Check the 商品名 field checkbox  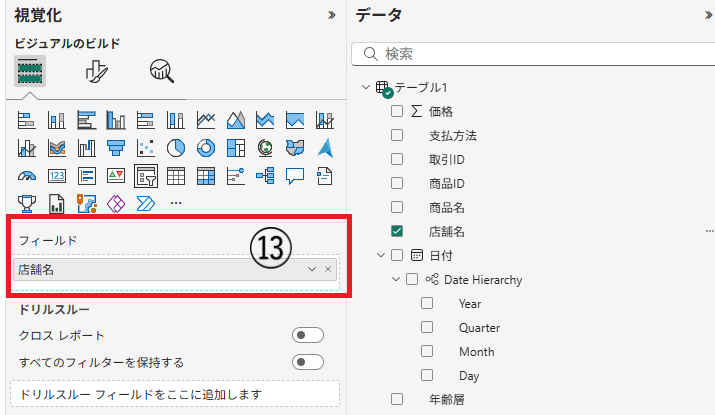397,207
